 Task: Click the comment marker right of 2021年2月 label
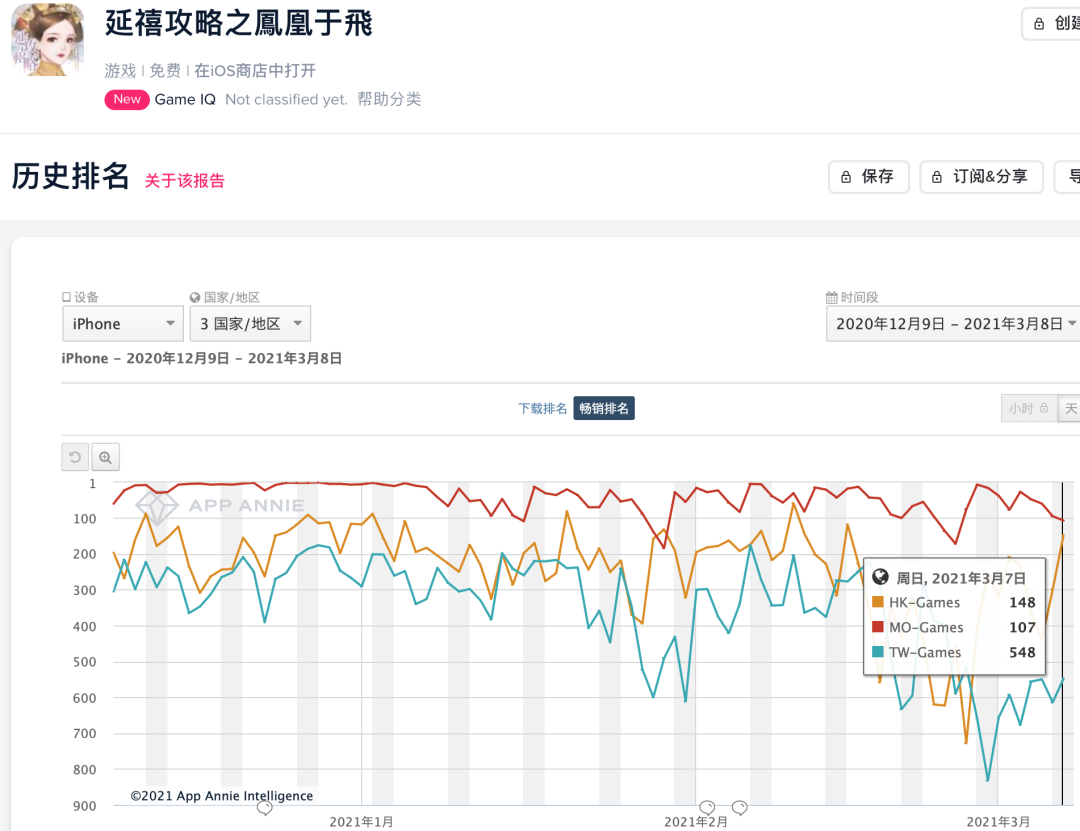click(x=740, y=807)
